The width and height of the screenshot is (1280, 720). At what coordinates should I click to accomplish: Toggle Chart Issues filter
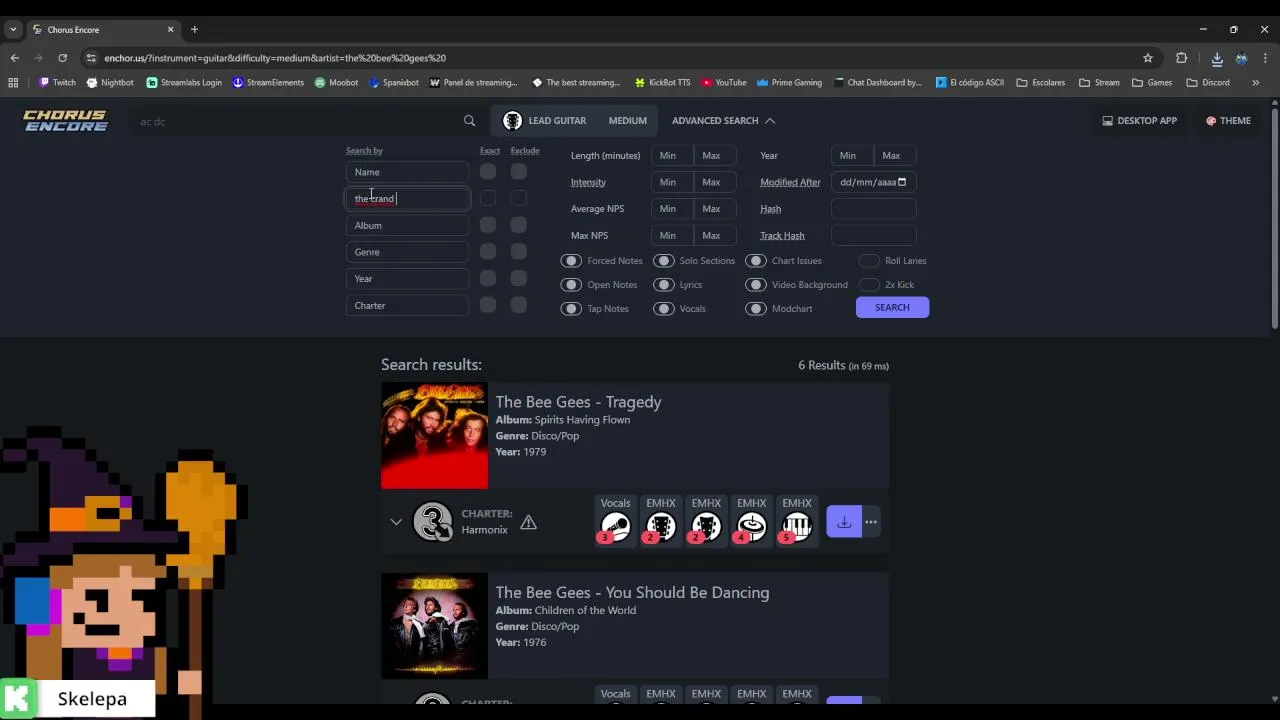point(756,261)
